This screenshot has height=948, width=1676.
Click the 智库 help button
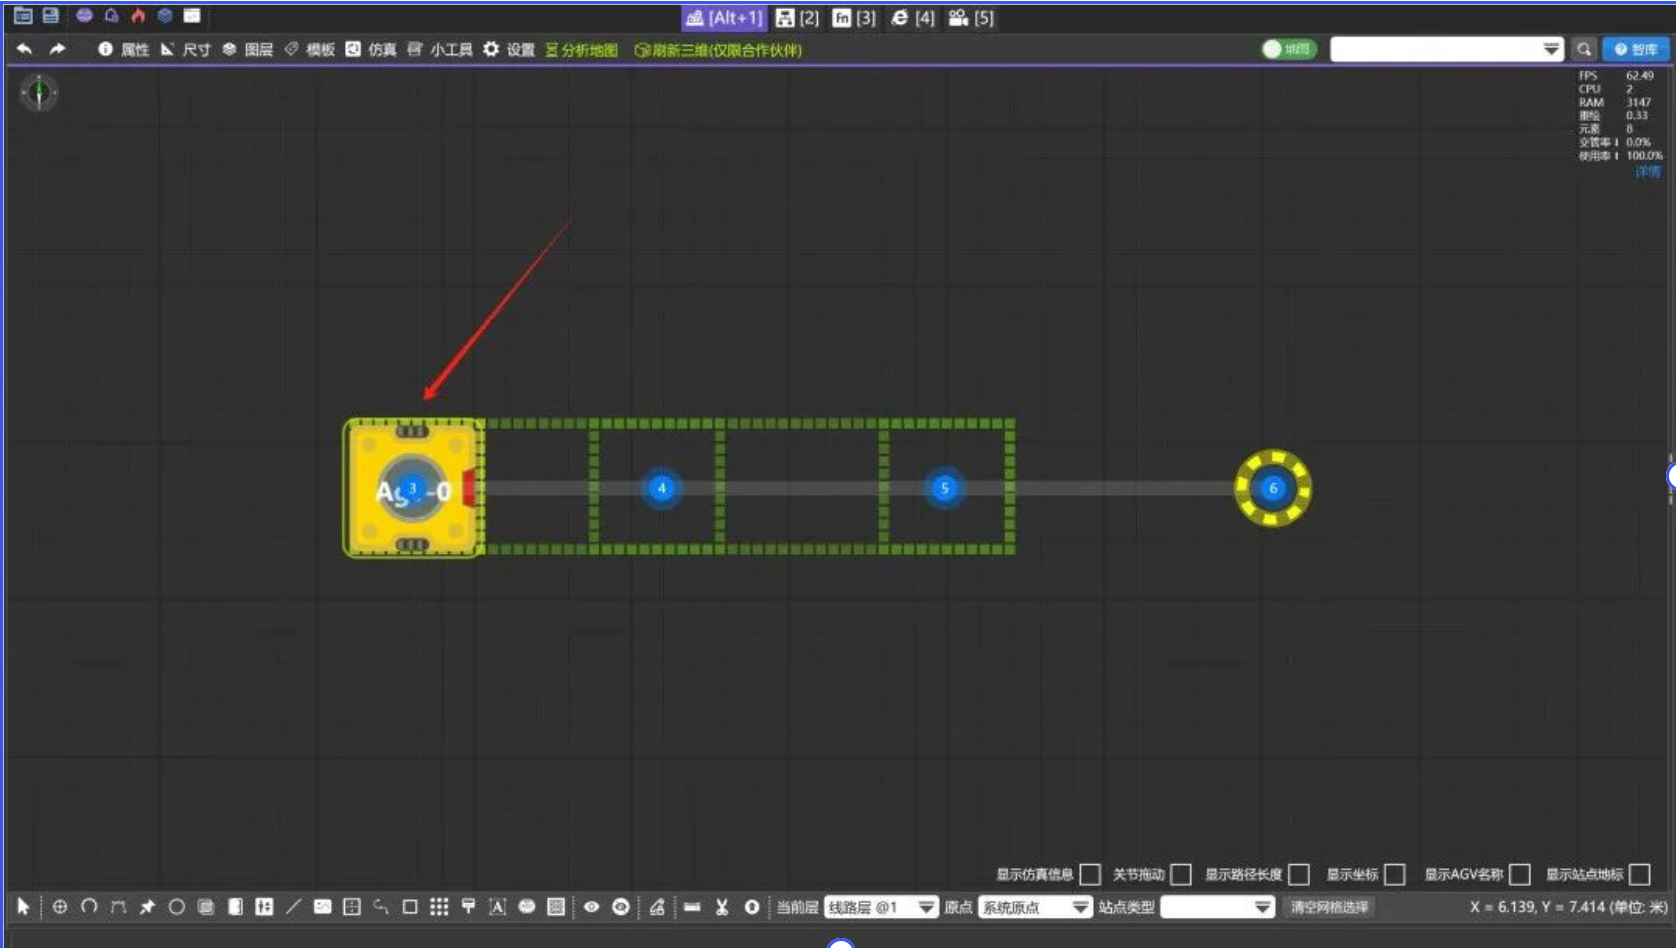click(1636, 49)
